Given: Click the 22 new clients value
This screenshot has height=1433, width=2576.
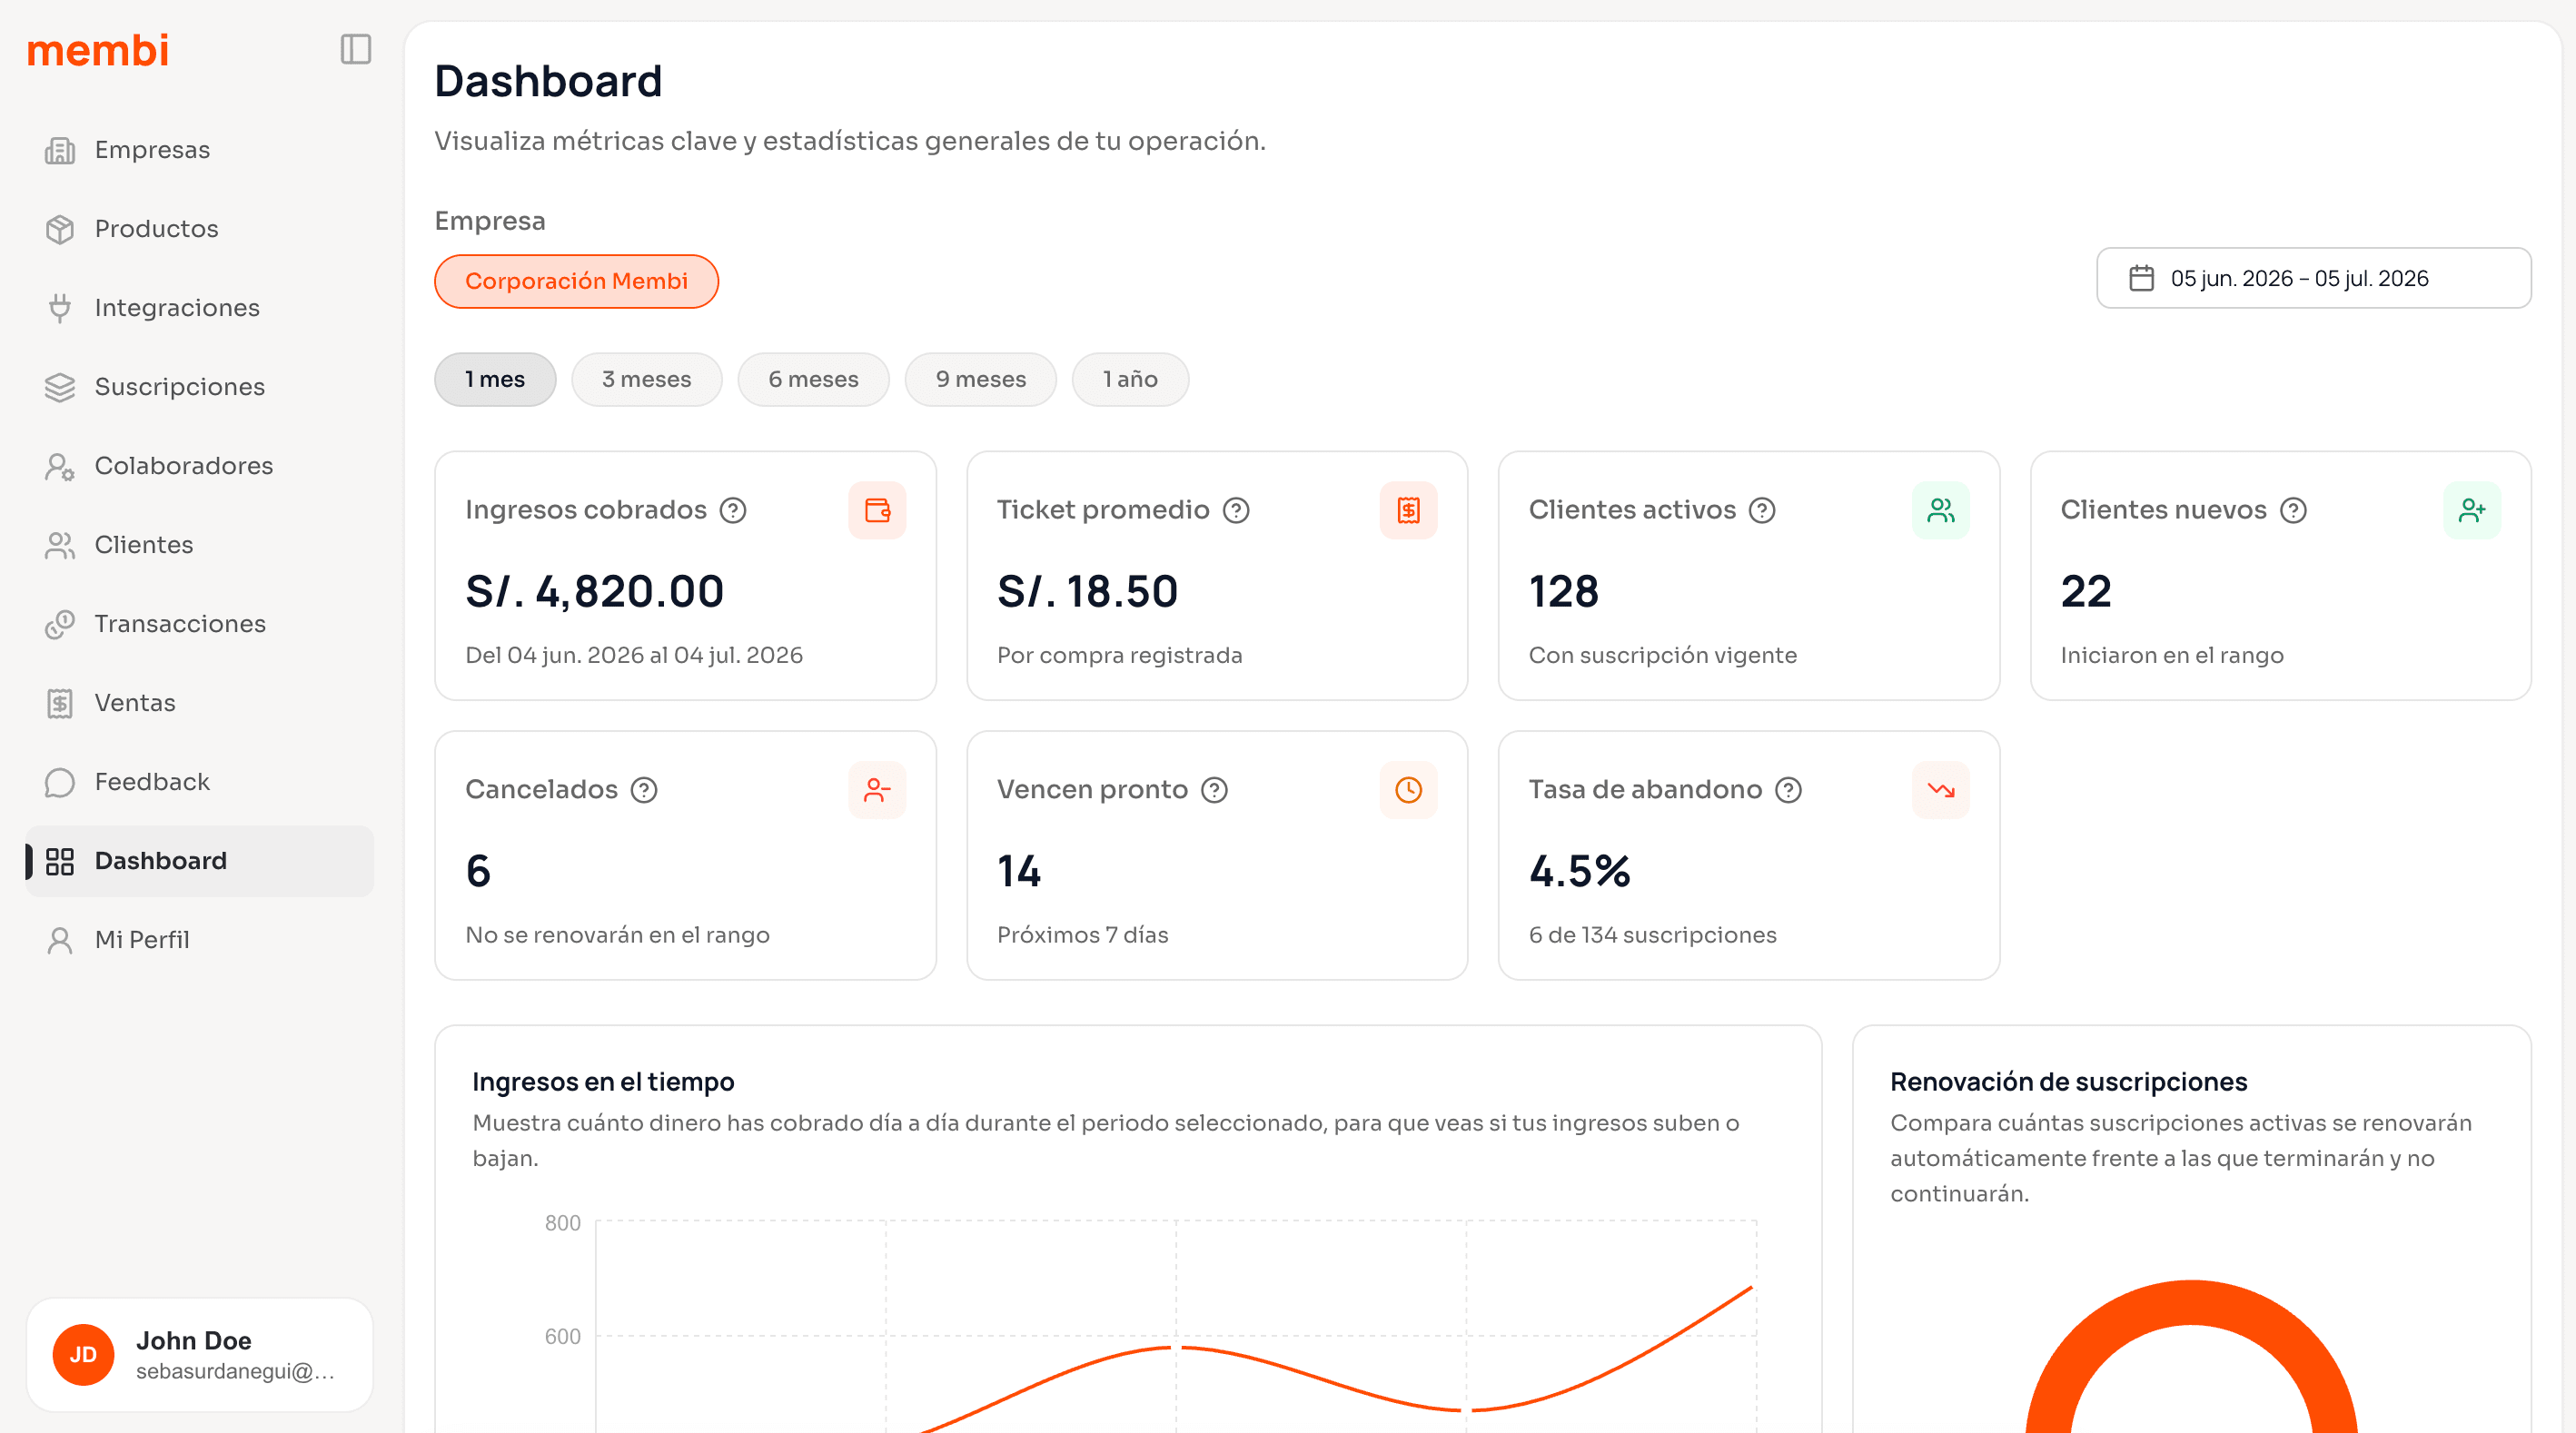Looking at the screenshot, I should pos(2086,592).
